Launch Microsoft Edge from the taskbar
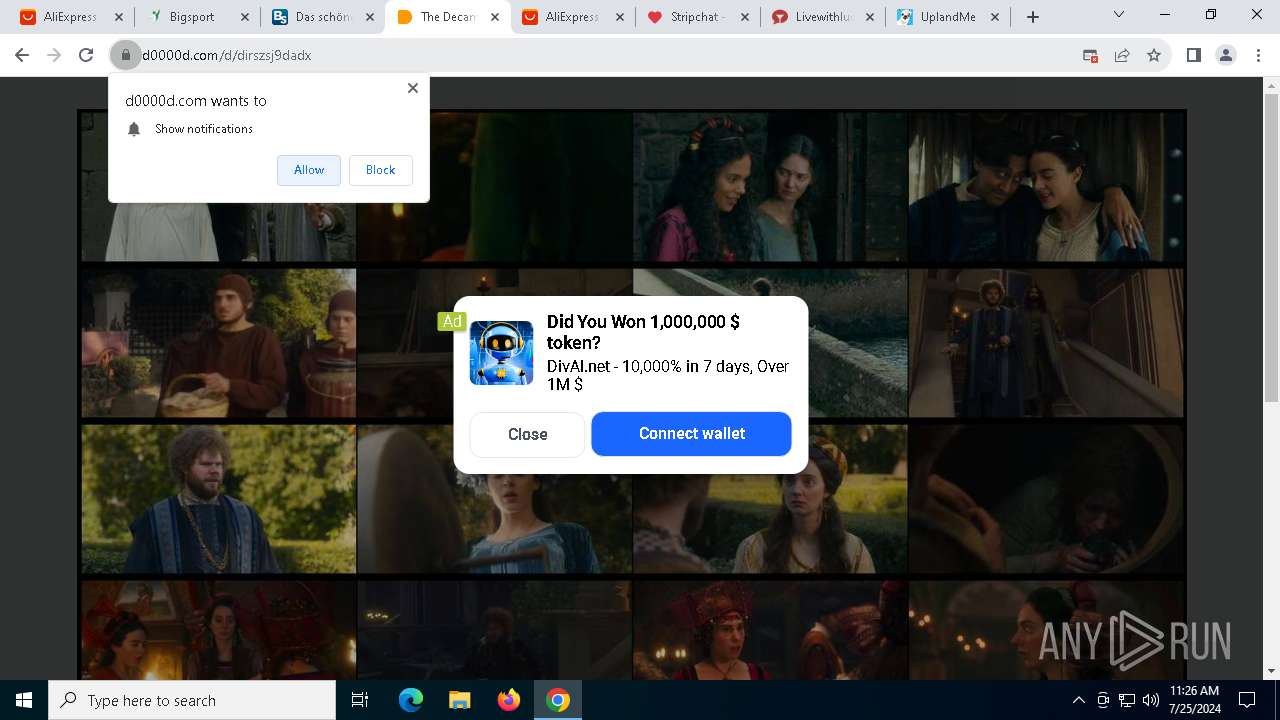 point(411,700)
